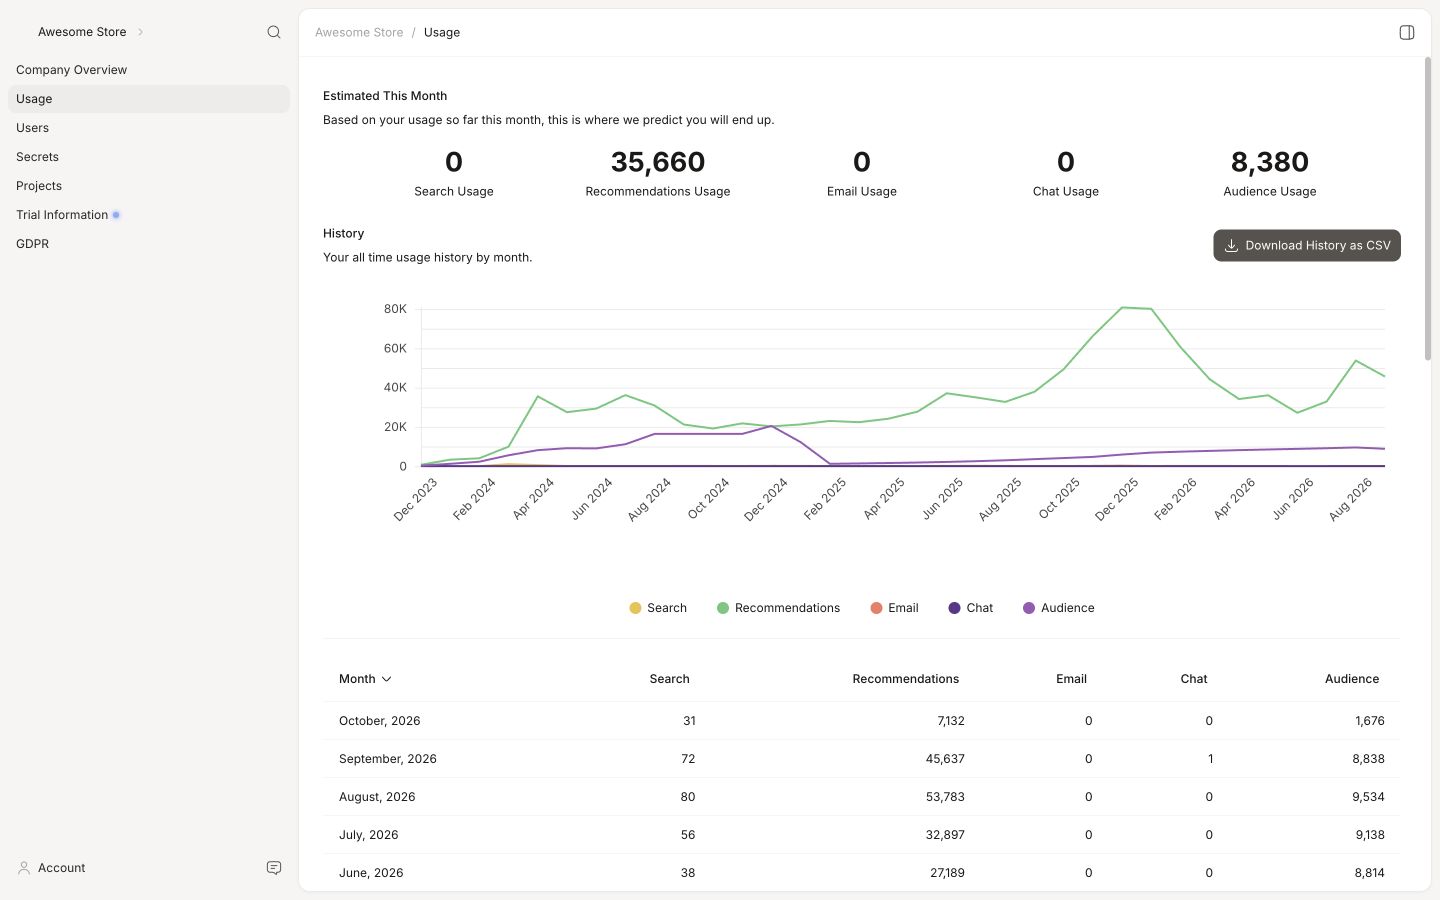
Task: Click the Recommendations column header
Action: coord(905,679)
